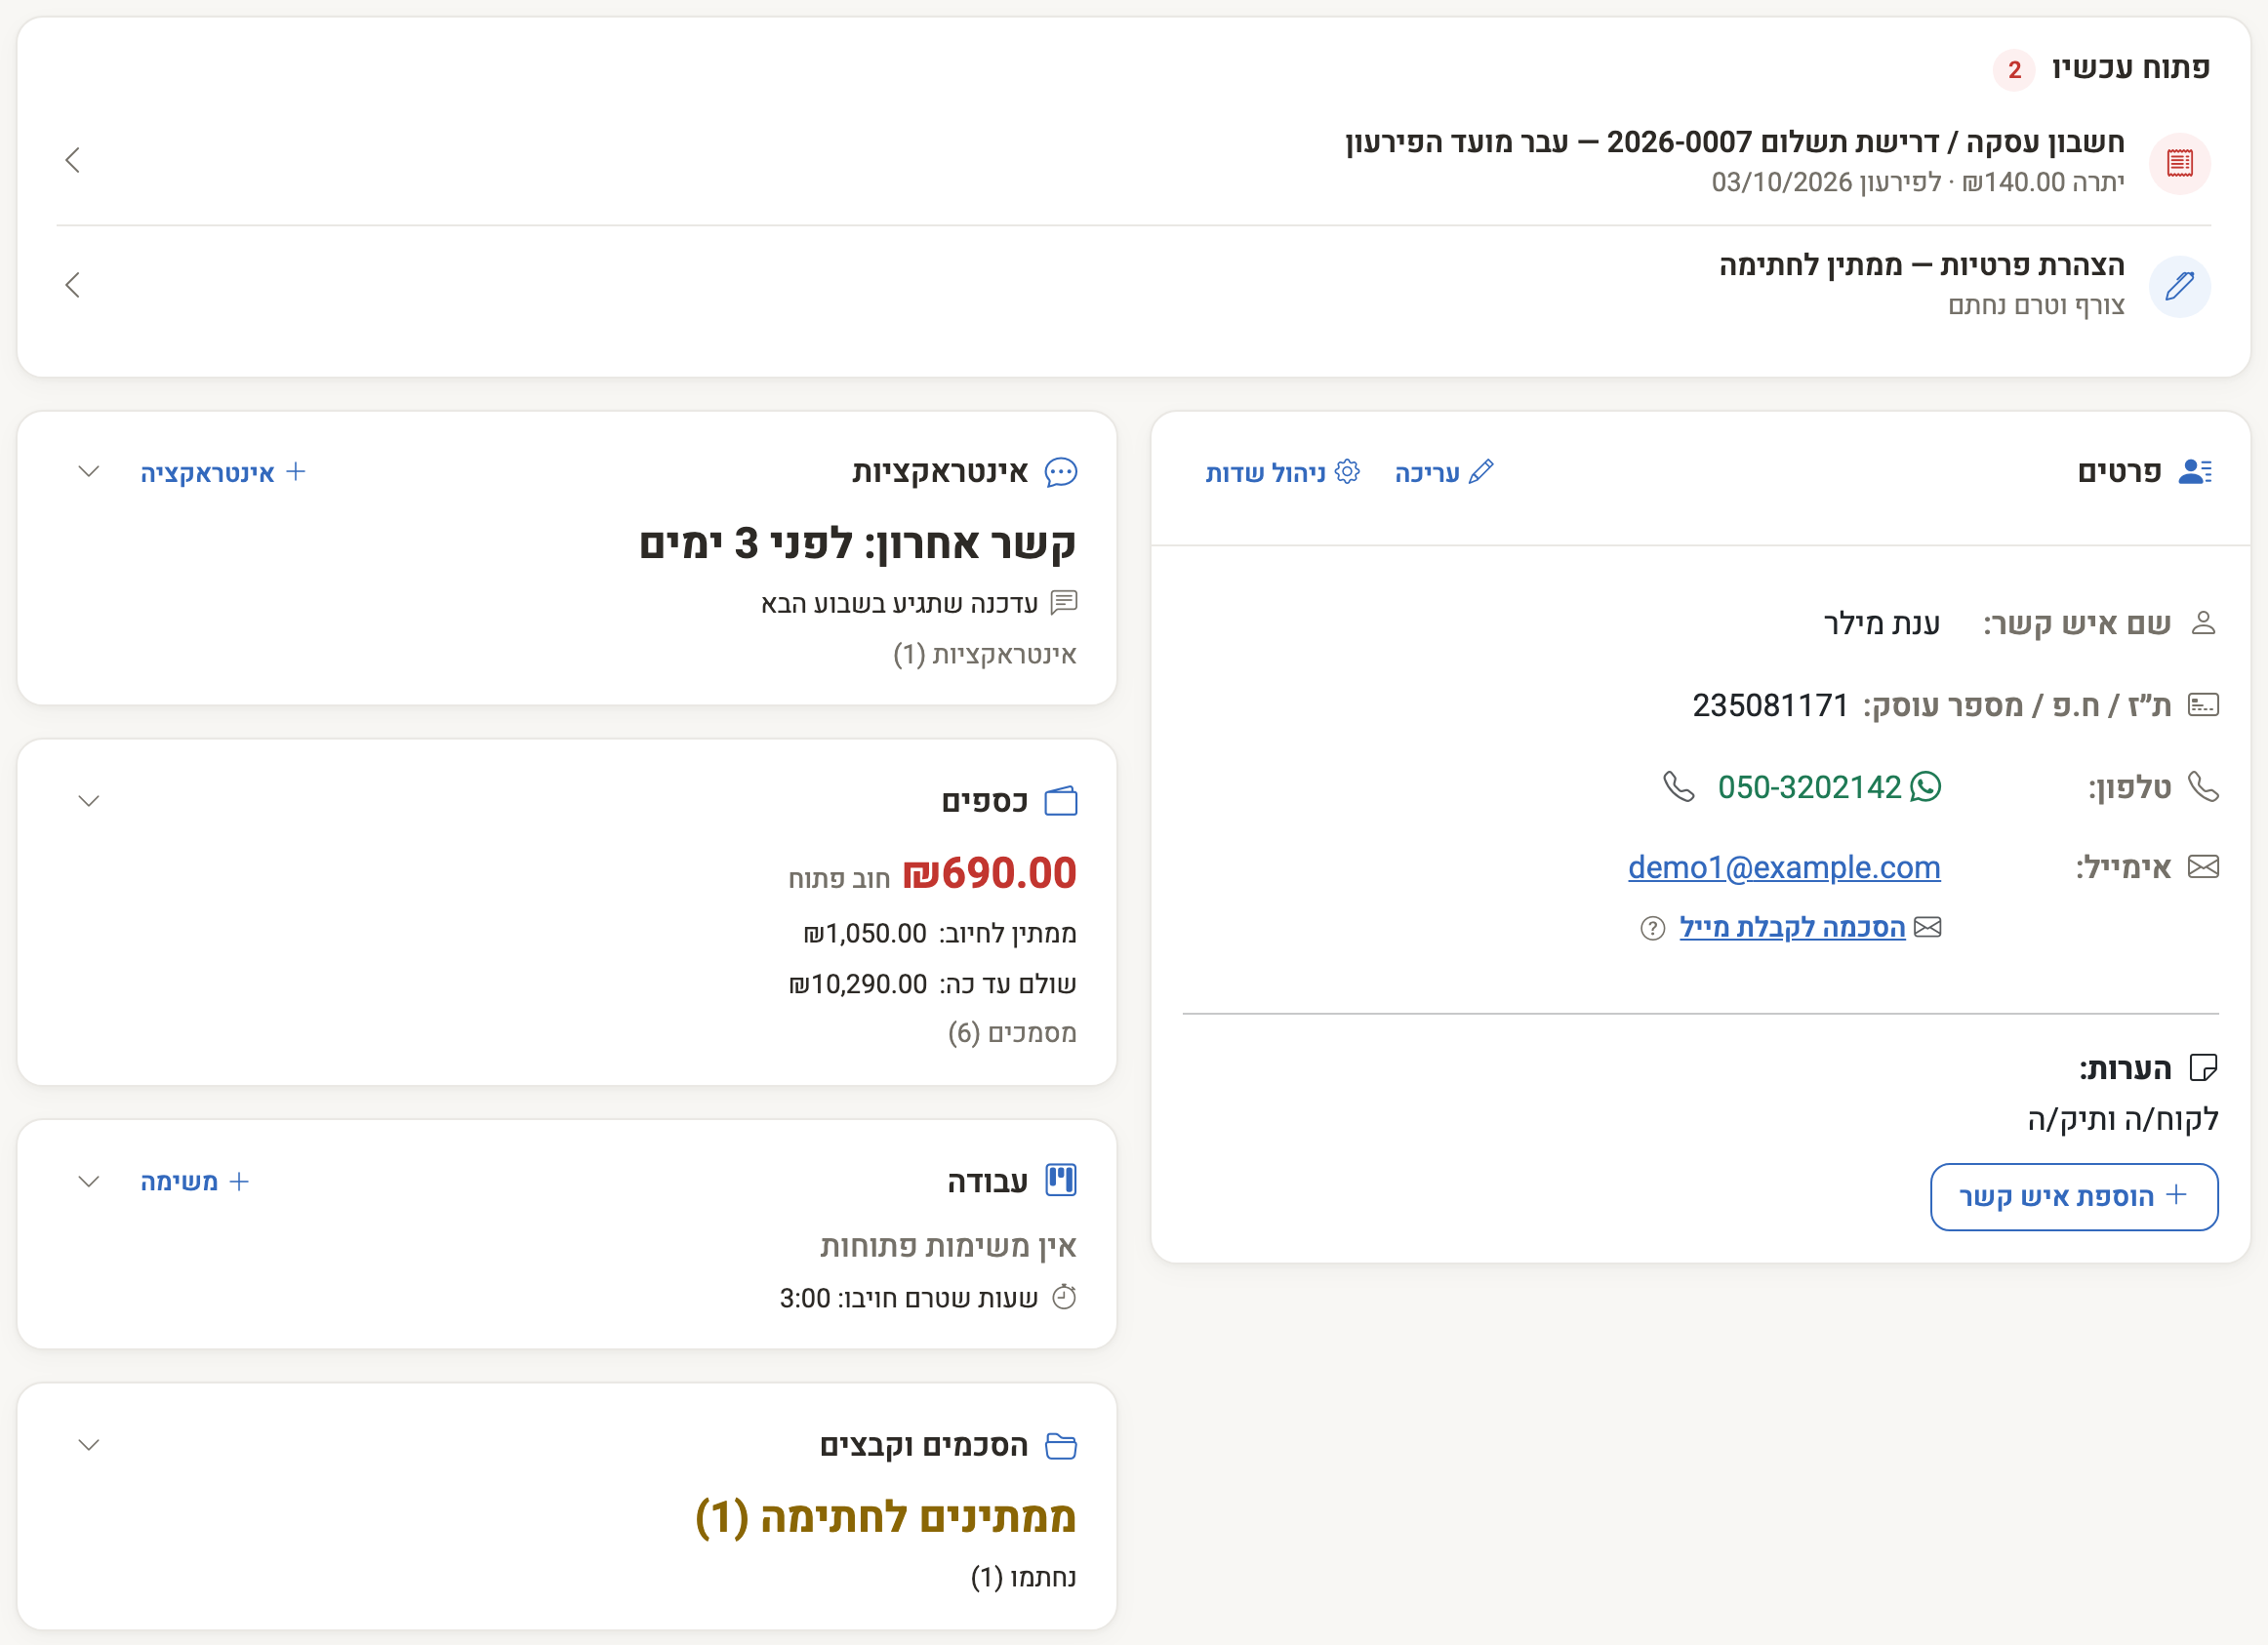Image resolution: width=2268 pixels, height=1645 pixels.
Task: Open the הסכמה לקבלת מייל link
Action: click(1792, 928)
